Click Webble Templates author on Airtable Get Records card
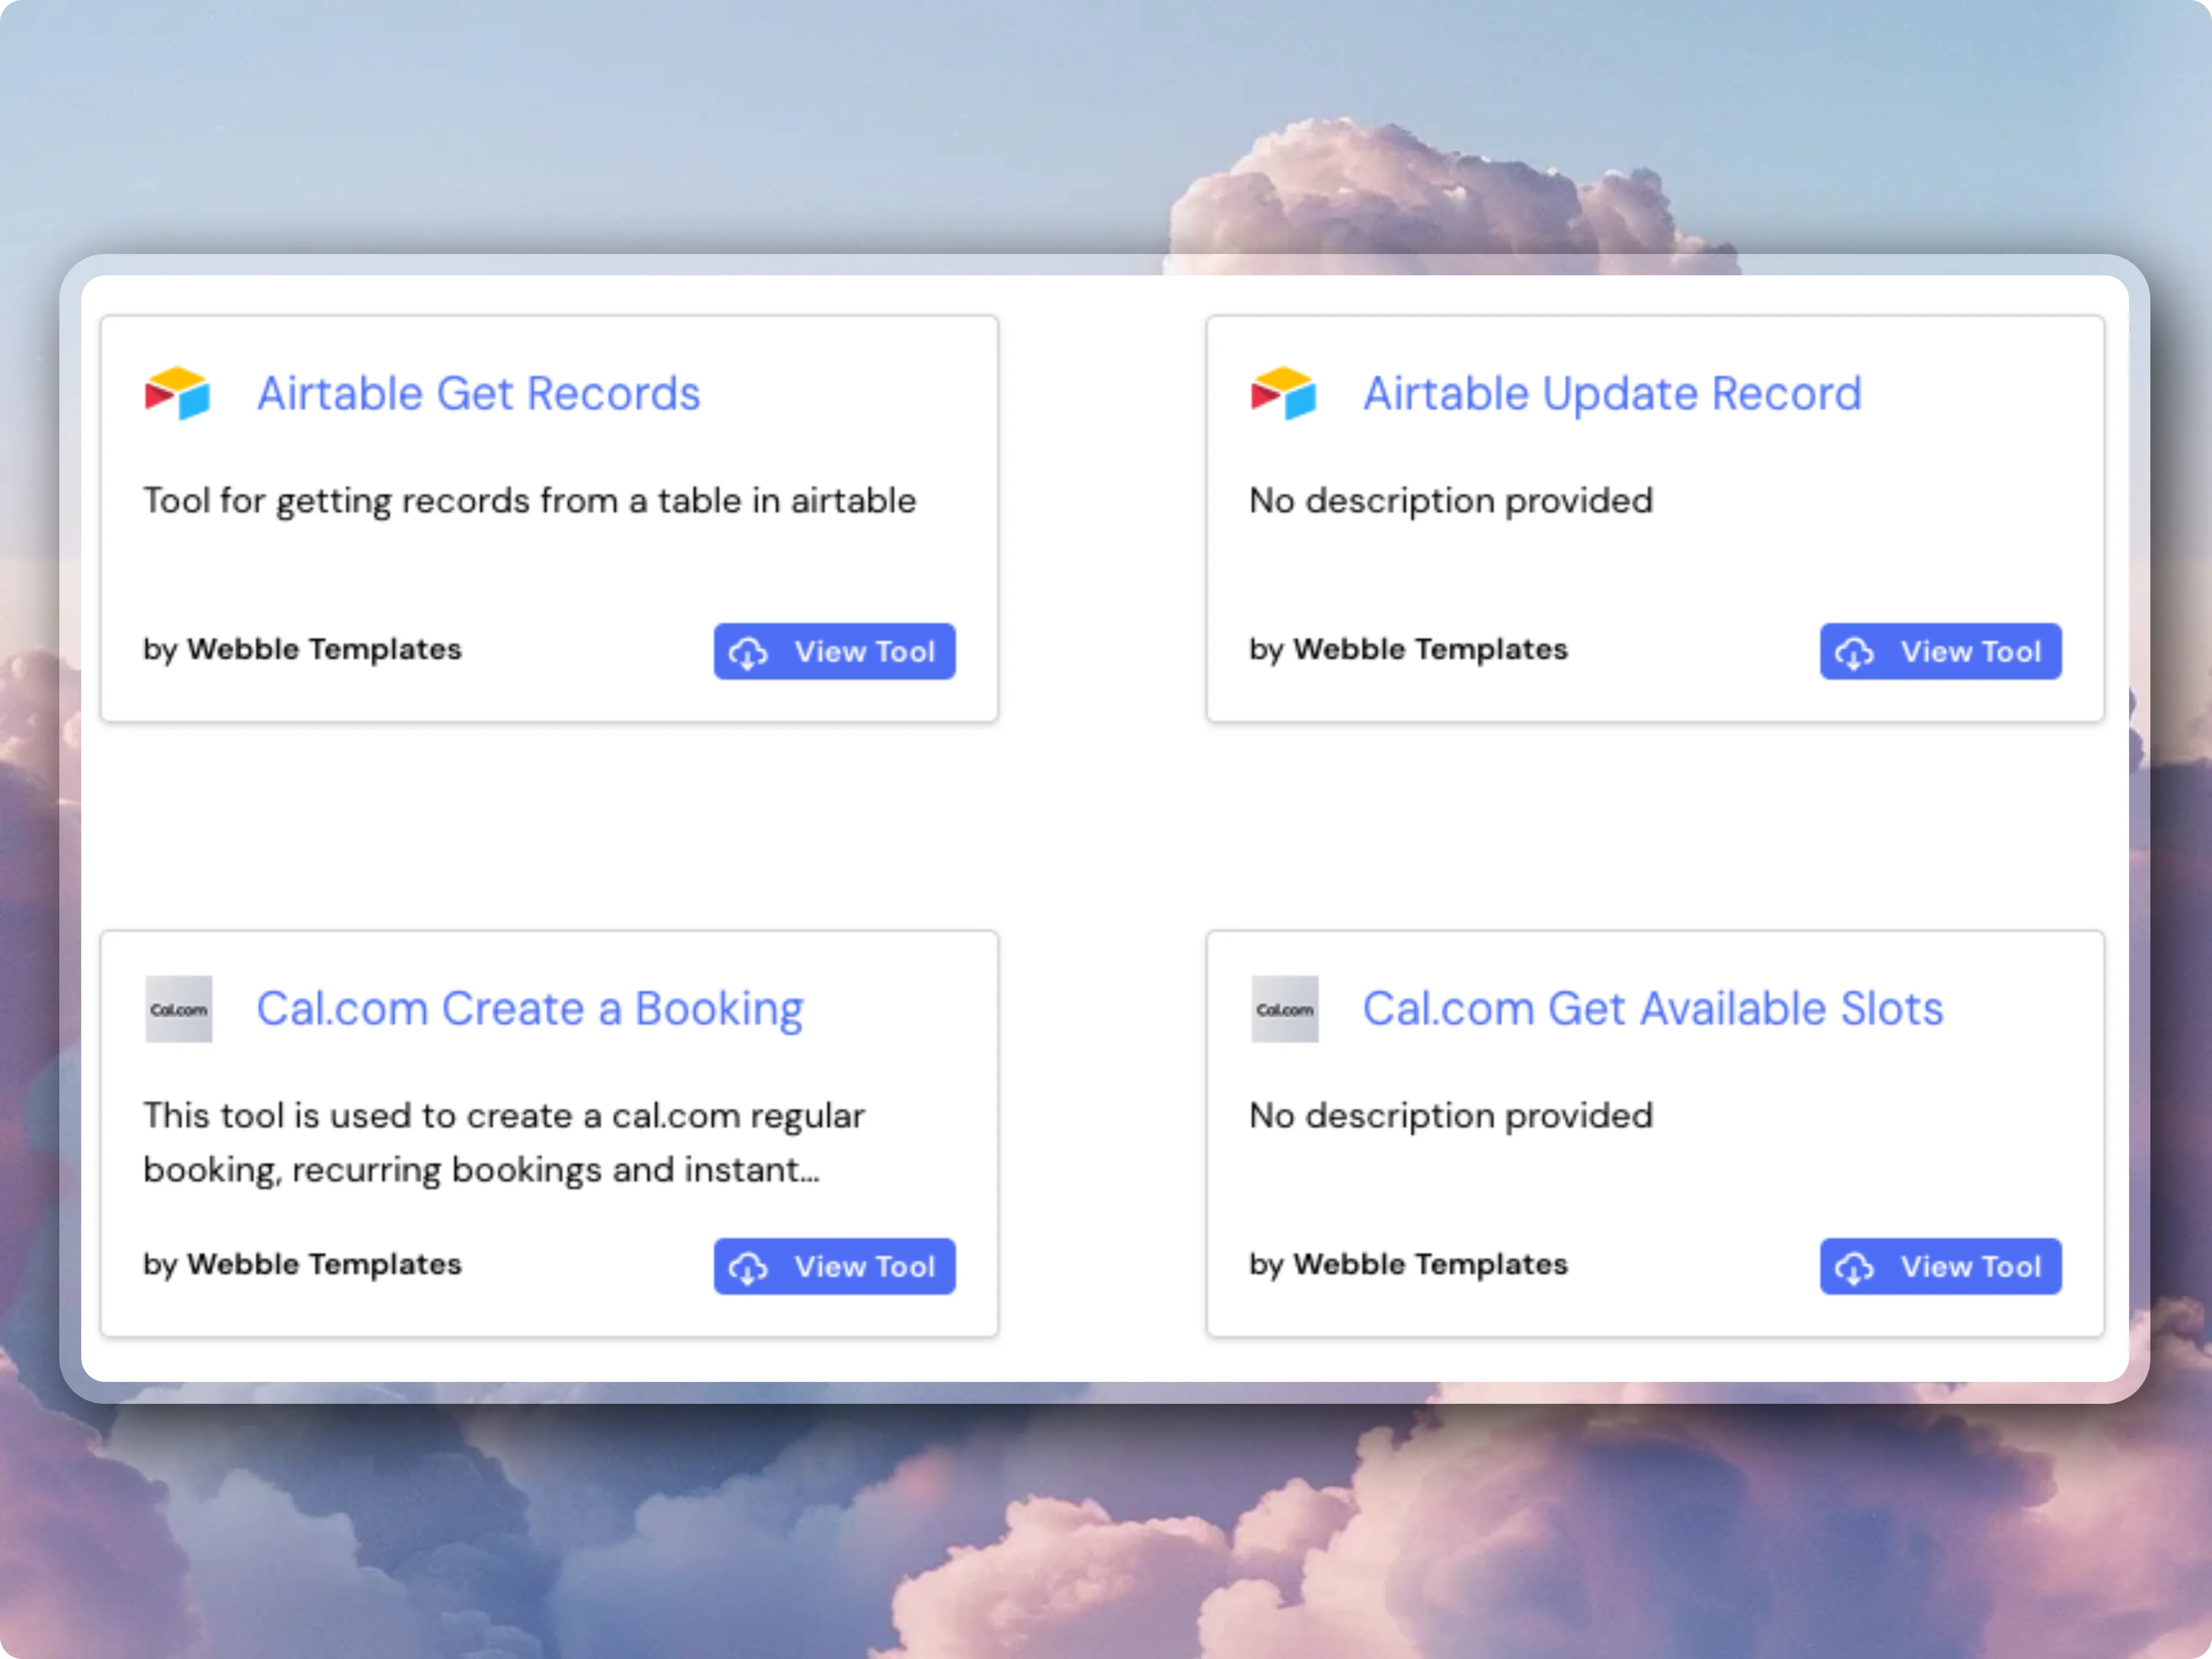Viewport: 2212px width, 1659px height. click(x=324, y=650)
